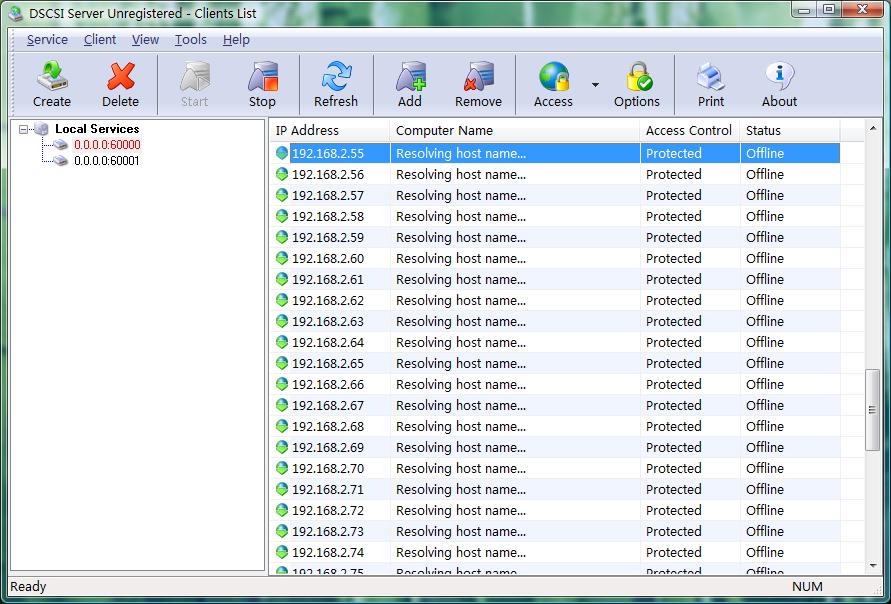Viewport: 891px width, 604px height.
Task: Click globe icon of 192.168.2.68
Action: pyautogui.click(x=282, y=426)
